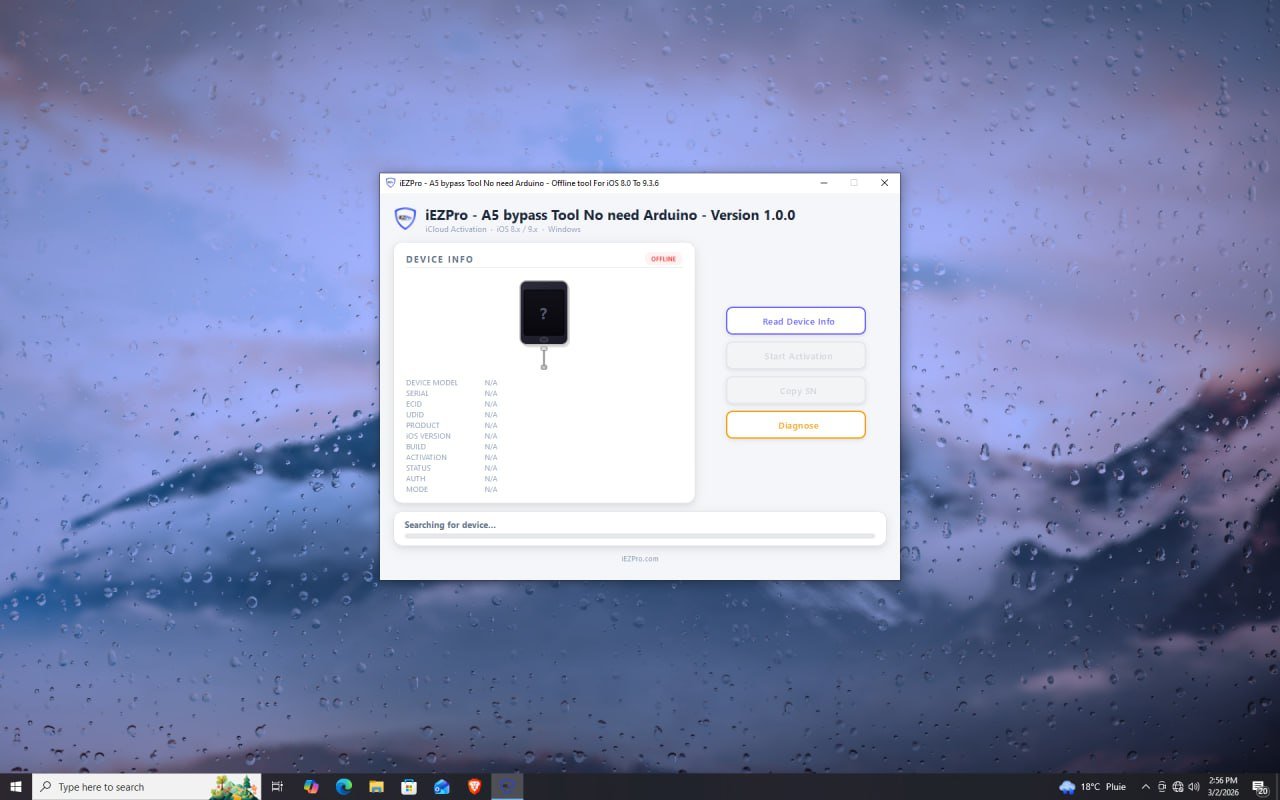Open Outlook from the taskbar
1280x800 pixels.
pyautogui.click(x=442, y=786)
